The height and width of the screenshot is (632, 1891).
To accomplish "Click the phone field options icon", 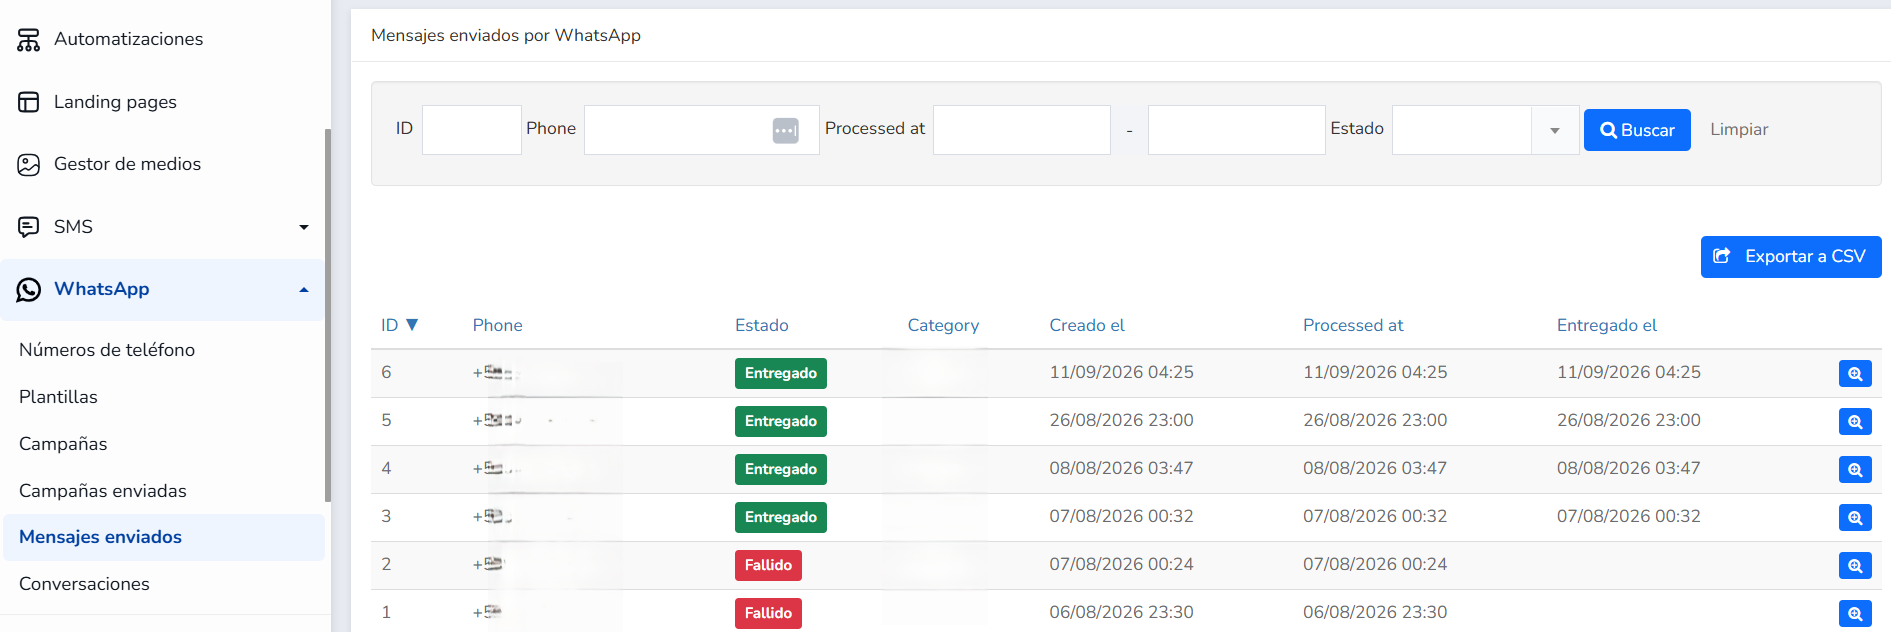I will pos(786,130).
